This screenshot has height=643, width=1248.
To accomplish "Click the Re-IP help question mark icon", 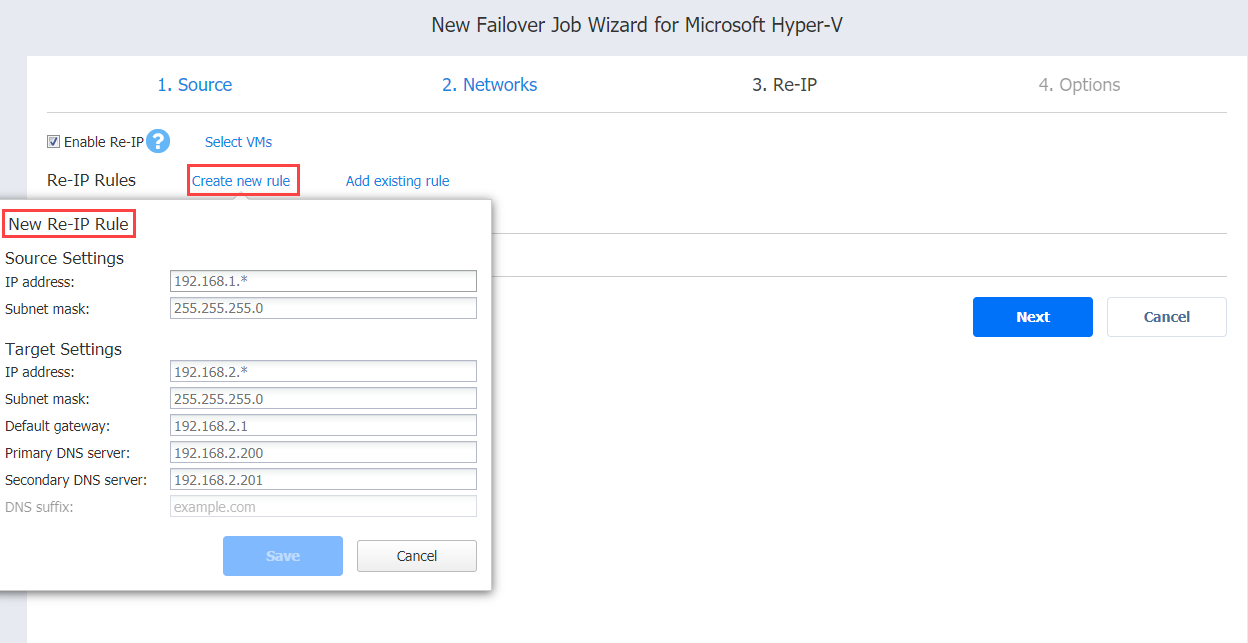I will click(x=158, y=141).
